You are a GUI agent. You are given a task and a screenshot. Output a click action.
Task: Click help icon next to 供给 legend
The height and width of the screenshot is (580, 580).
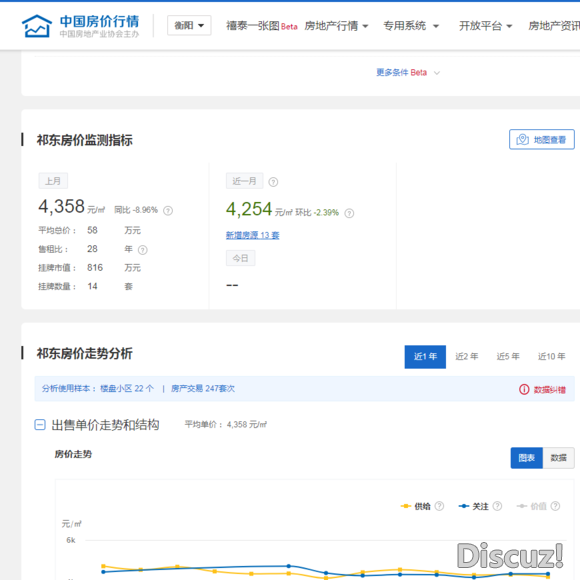coord(439,506)
